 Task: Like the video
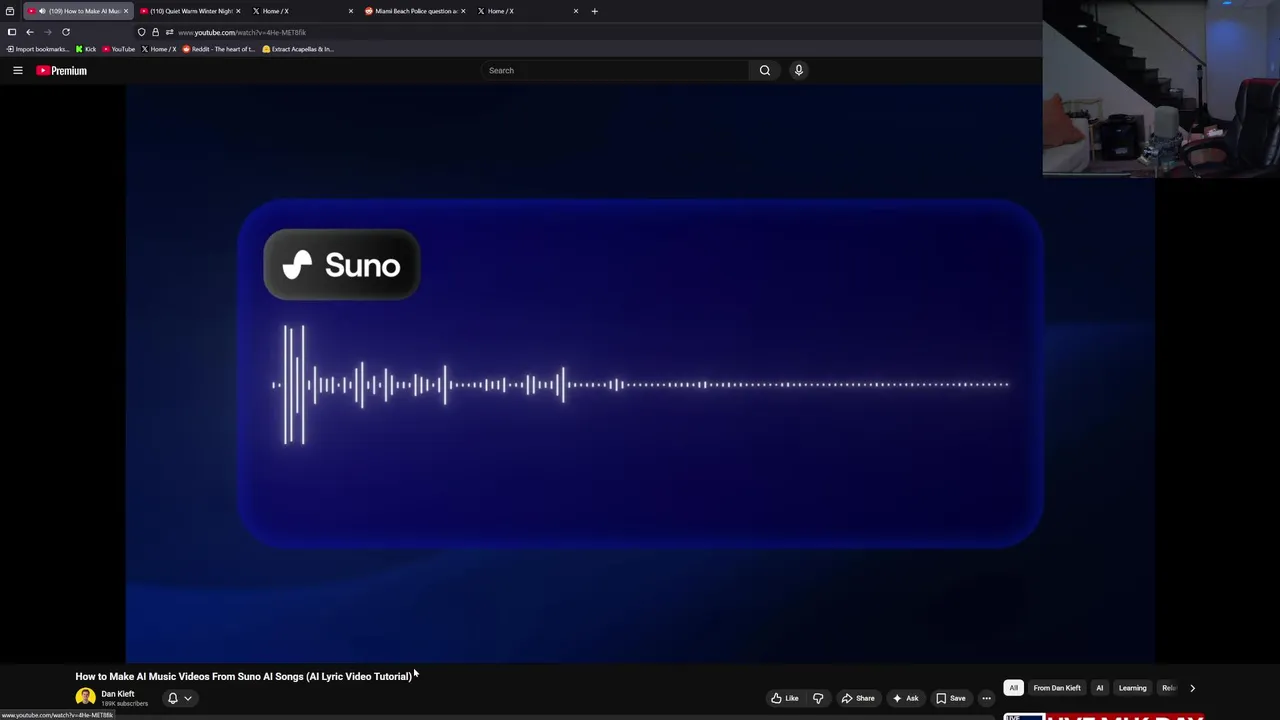[x=785, y=698]
